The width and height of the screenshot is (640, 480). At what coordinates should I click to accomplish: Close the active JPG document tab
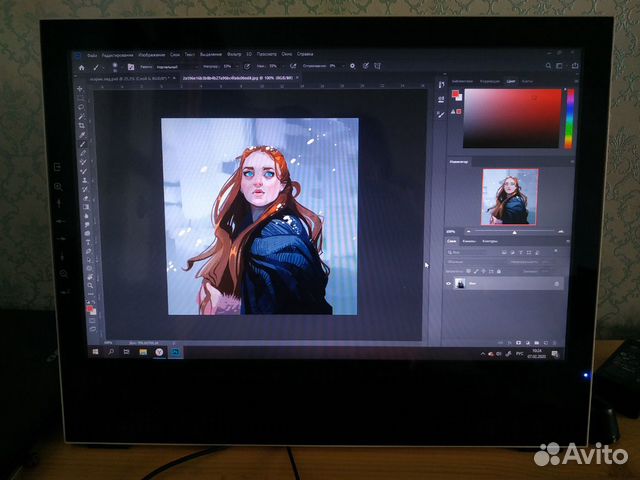297,77
